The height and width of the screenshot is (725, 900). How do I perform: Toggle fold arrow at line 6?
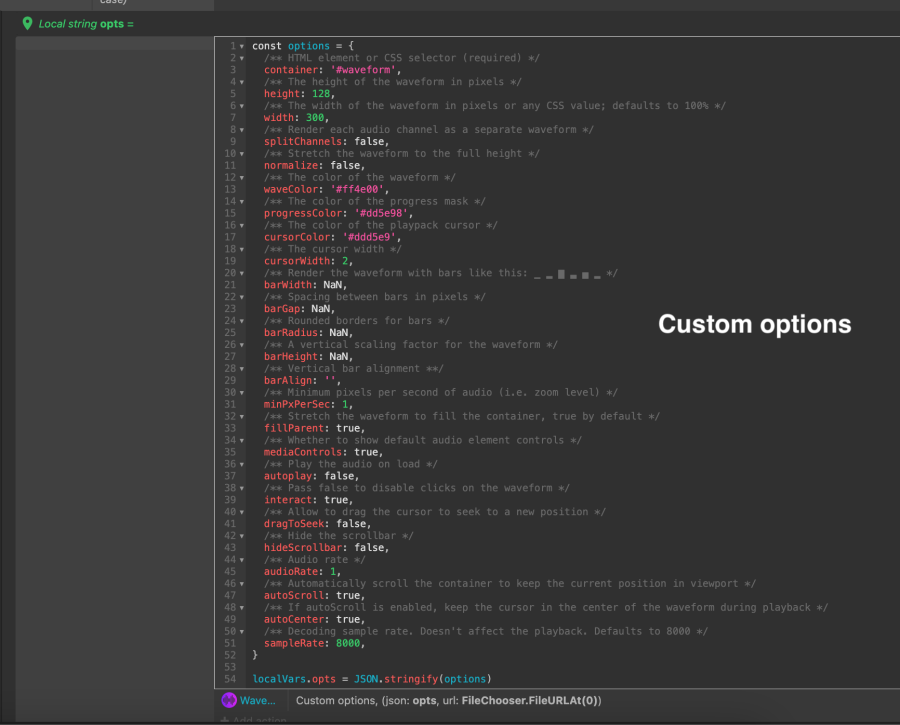click(242, 106)
